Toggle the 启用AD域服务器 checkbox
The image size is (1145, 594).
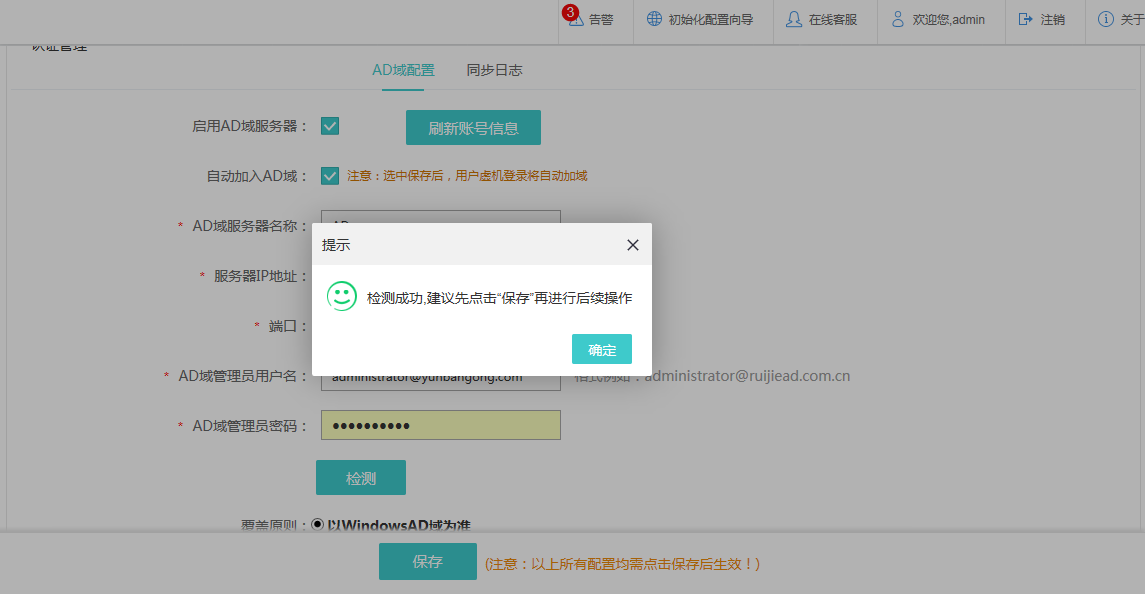click(x=330, y=126)
